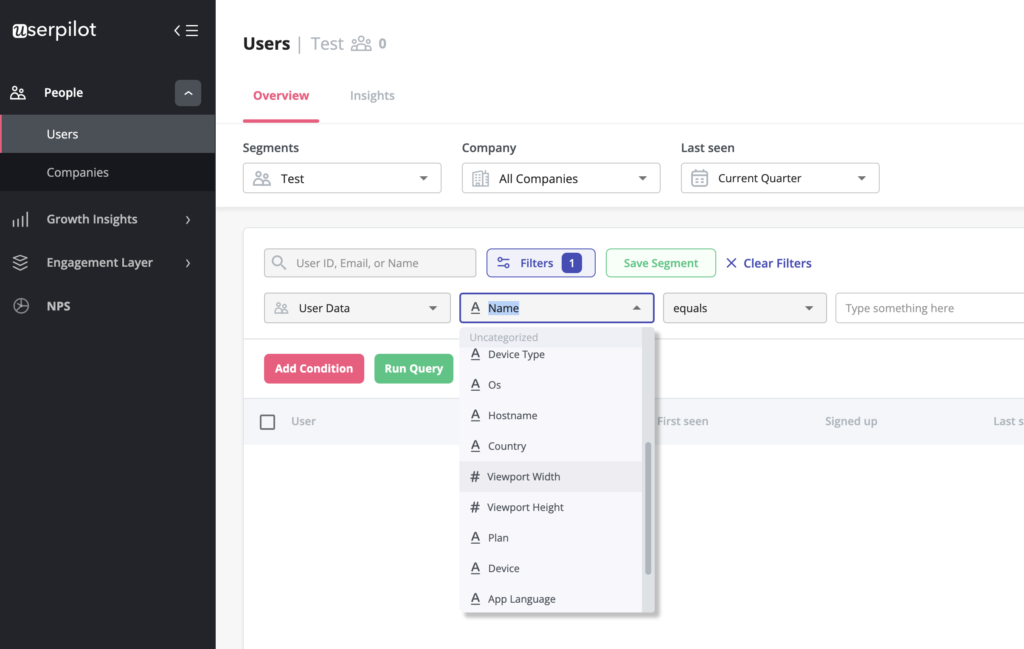Click the users count icon next to Test
1024x649 pixels.
click(361, 44)
